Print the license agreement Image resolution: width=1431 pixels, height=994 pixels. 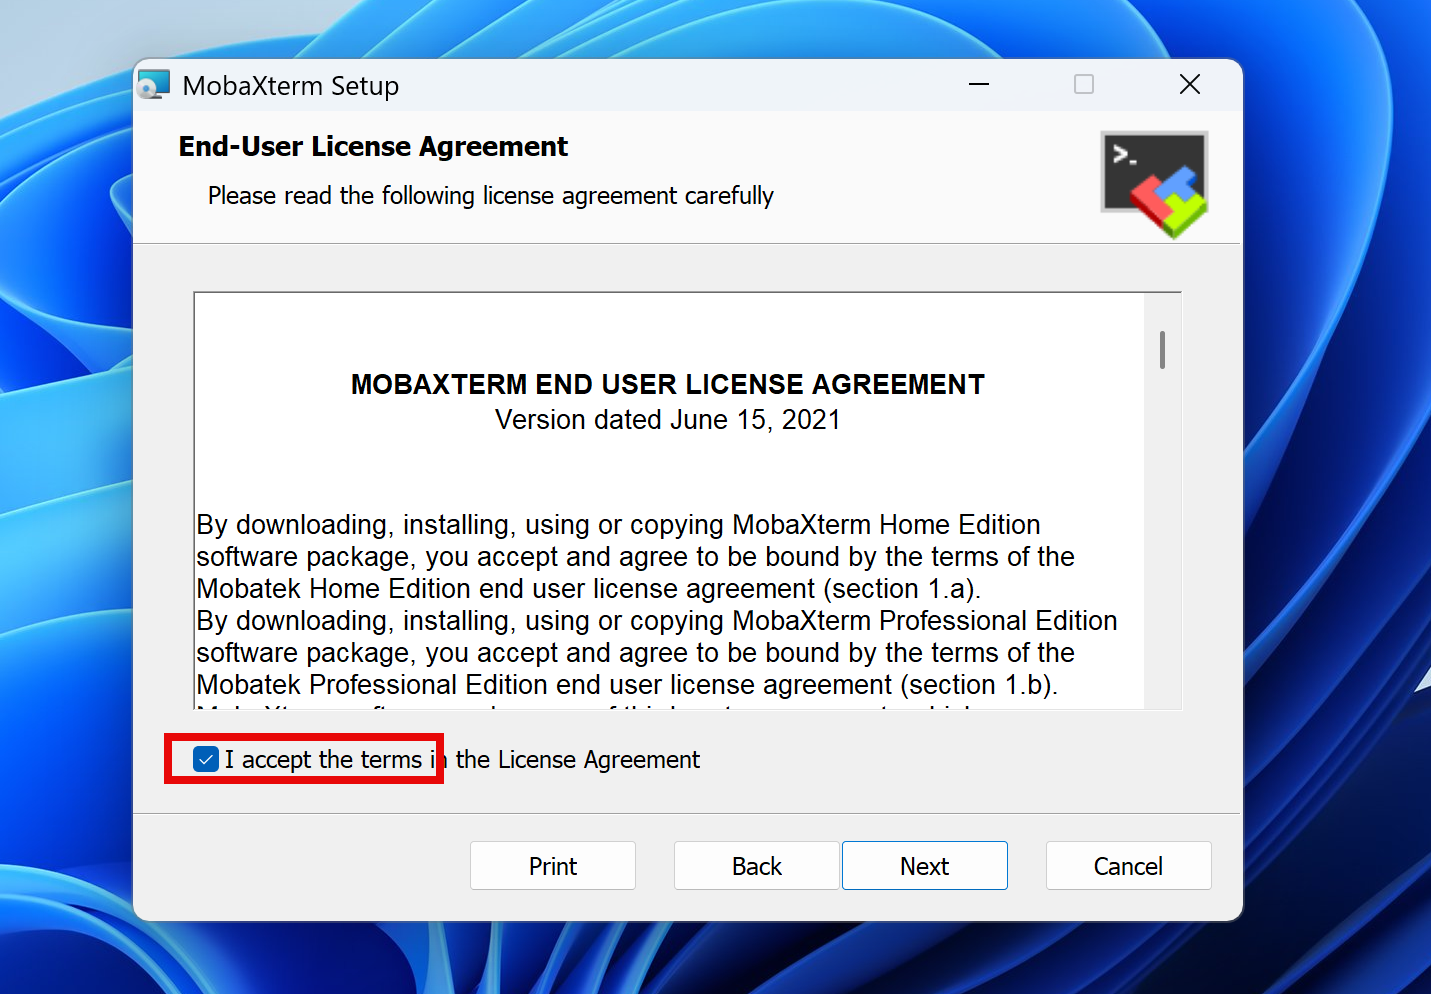pyautogui.click(x=552, y=866)
